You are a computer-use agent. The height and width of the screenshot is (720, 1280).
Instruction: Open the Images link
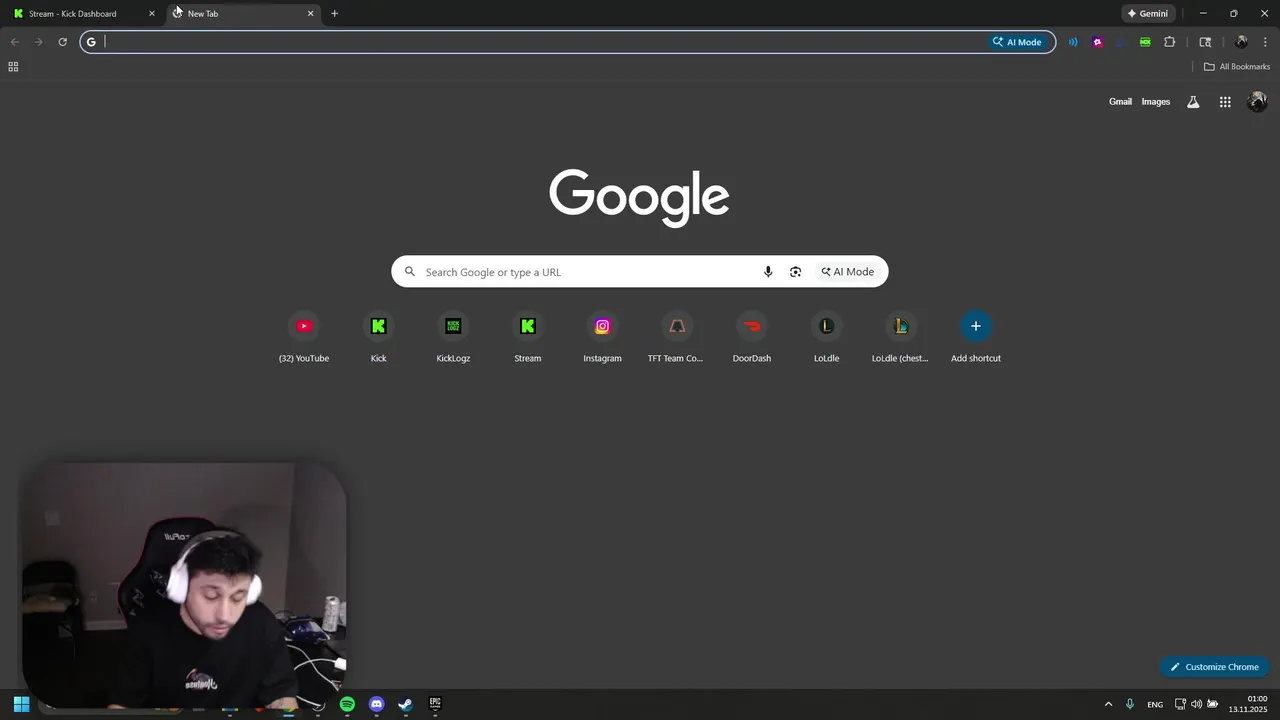point(1156,102)
